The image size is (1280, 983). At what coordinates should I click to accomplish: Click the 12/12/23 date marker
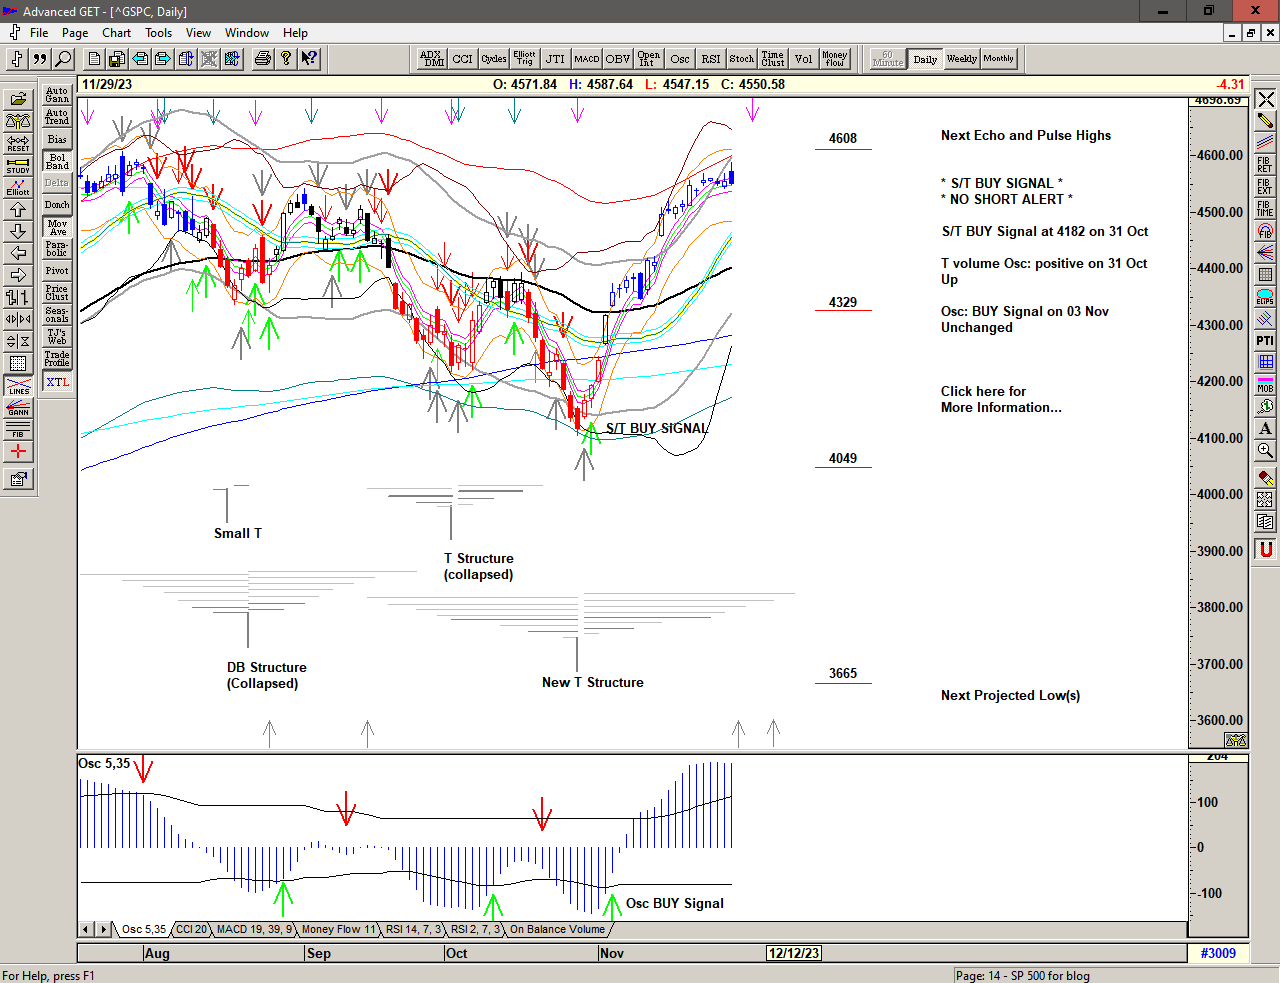click(x=793, y=953)
